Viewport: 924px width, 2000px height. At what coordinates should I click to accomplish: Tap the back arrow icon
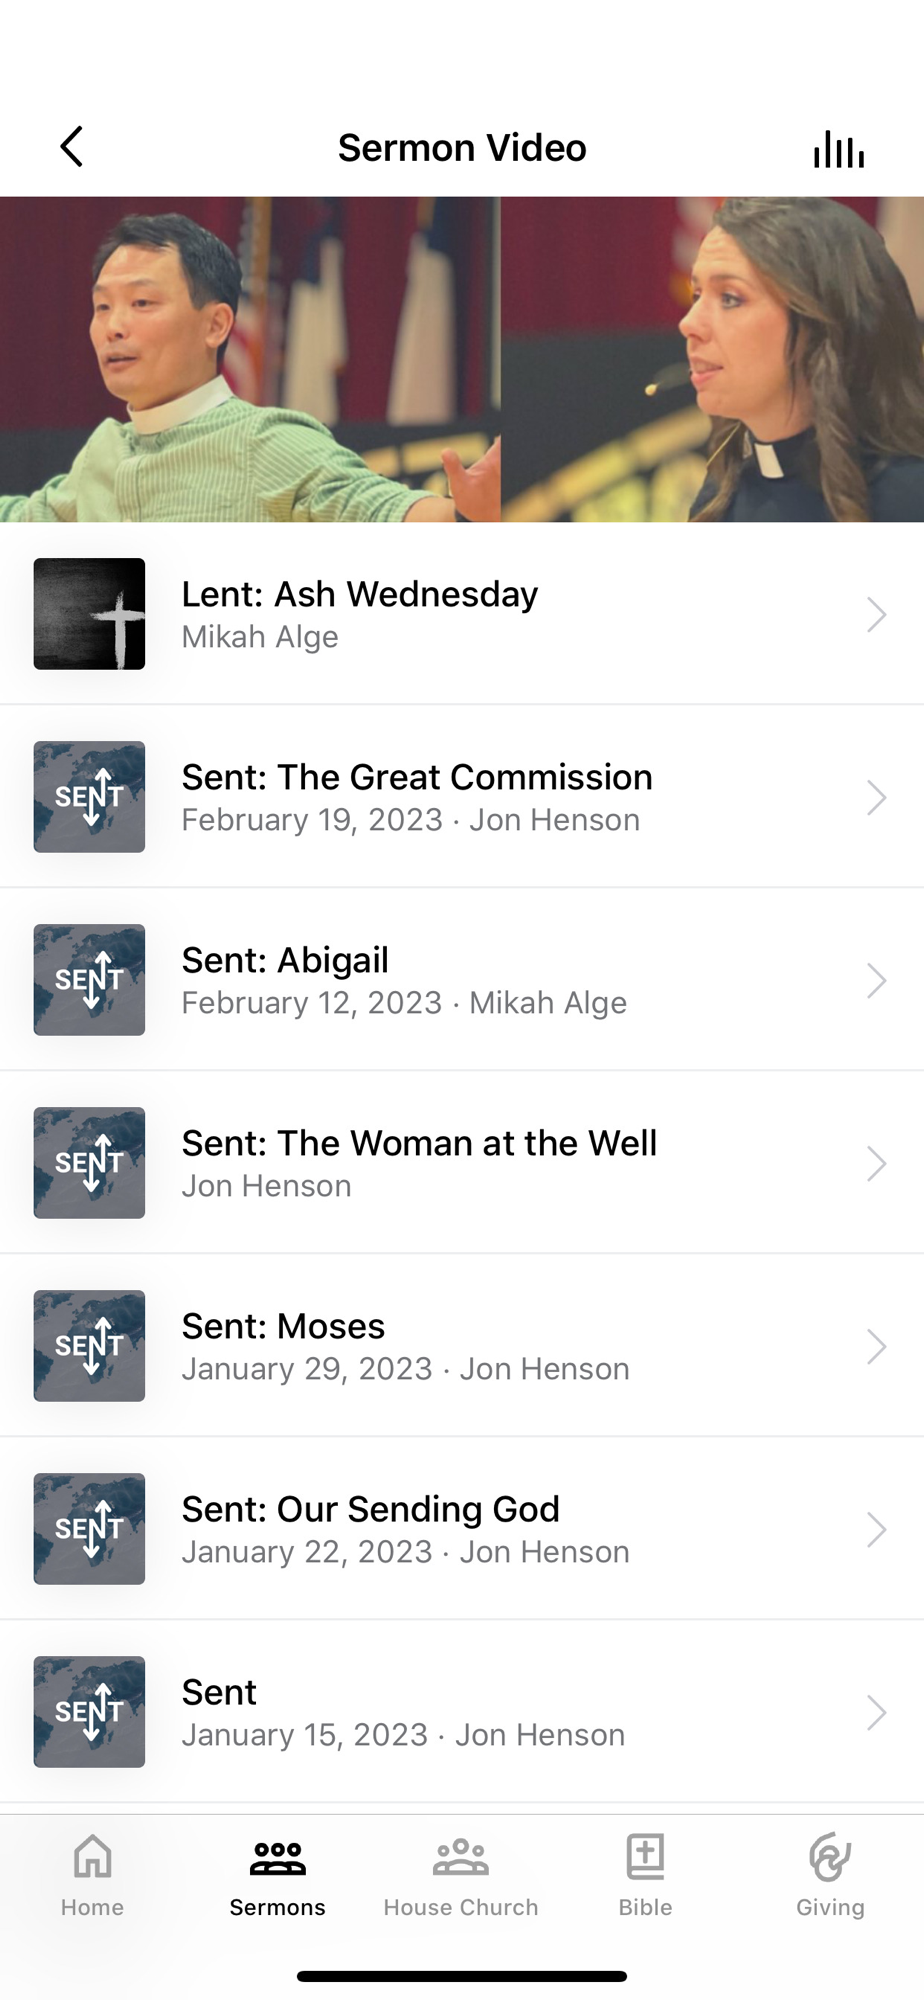click(x=72, y=147)
